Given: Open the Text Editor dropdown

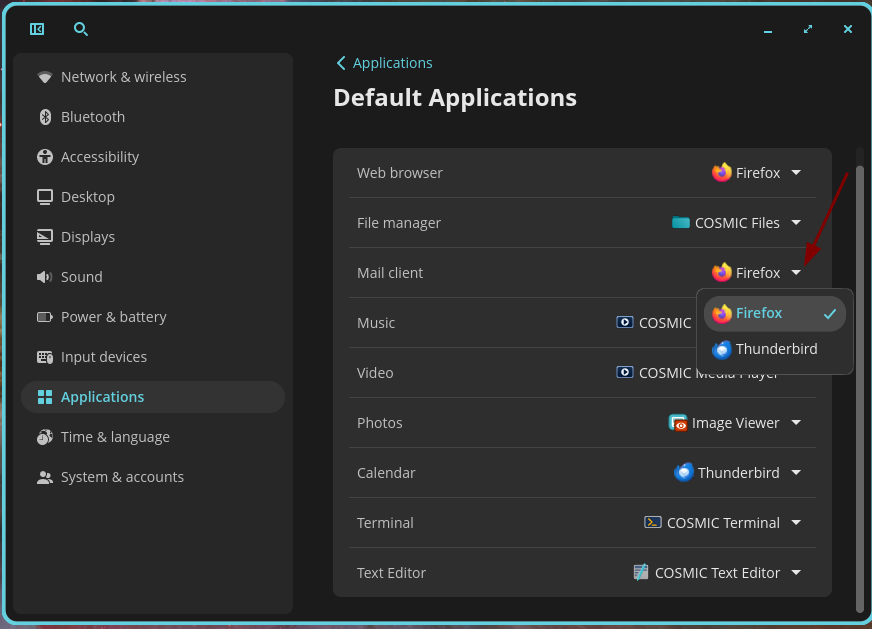Looking at the screenshot, I should pos(796,572).
